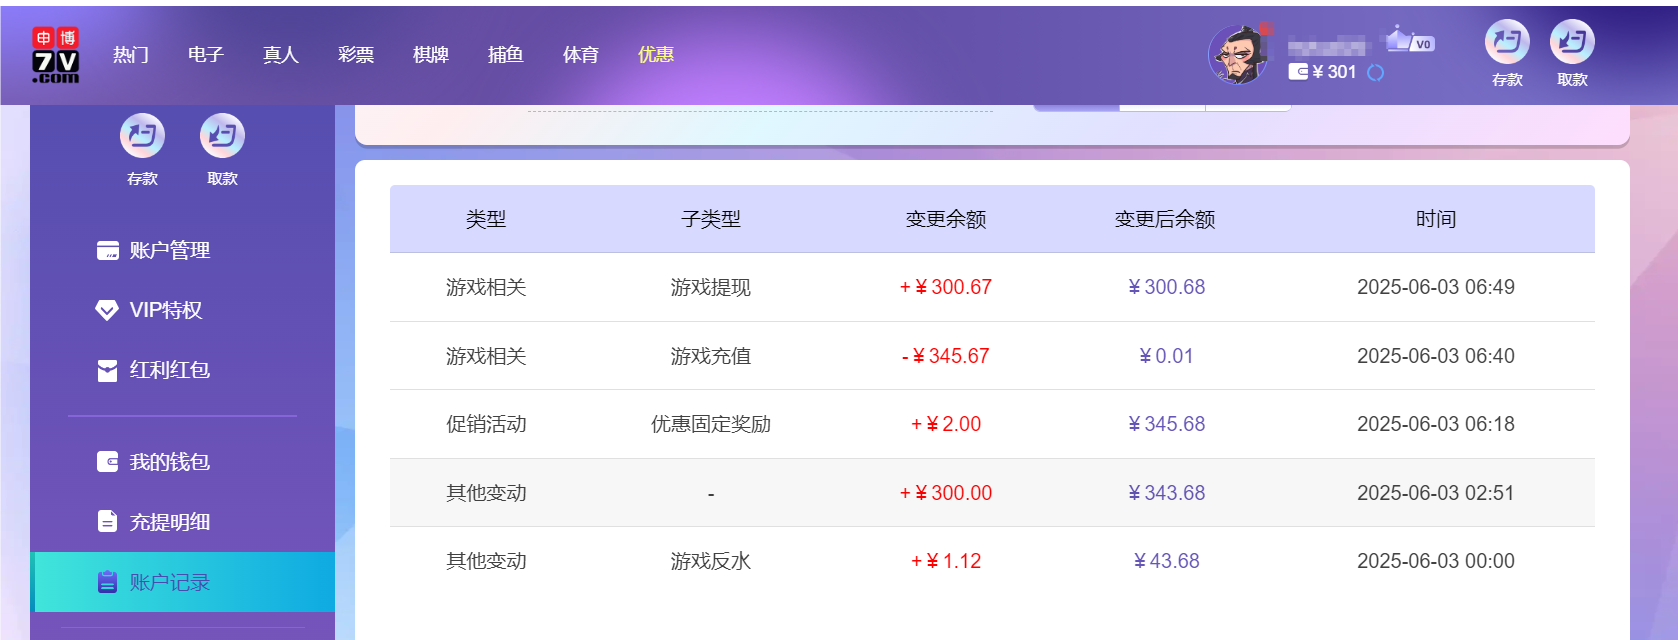The width and height of the screenshot is (1678, 640).
Task: Open the 电子 navigation tab
Action: 206,55
